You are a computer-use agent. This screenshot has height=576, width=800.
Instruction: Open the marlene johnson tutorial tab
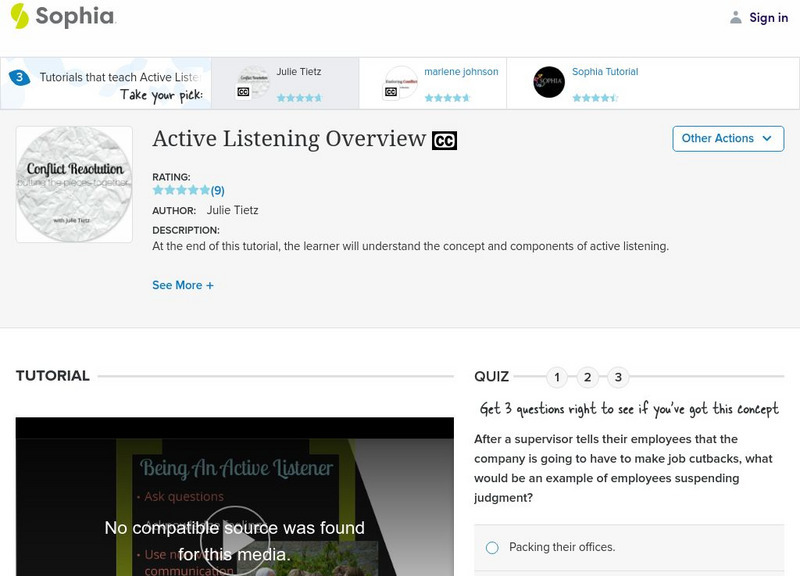462,71
